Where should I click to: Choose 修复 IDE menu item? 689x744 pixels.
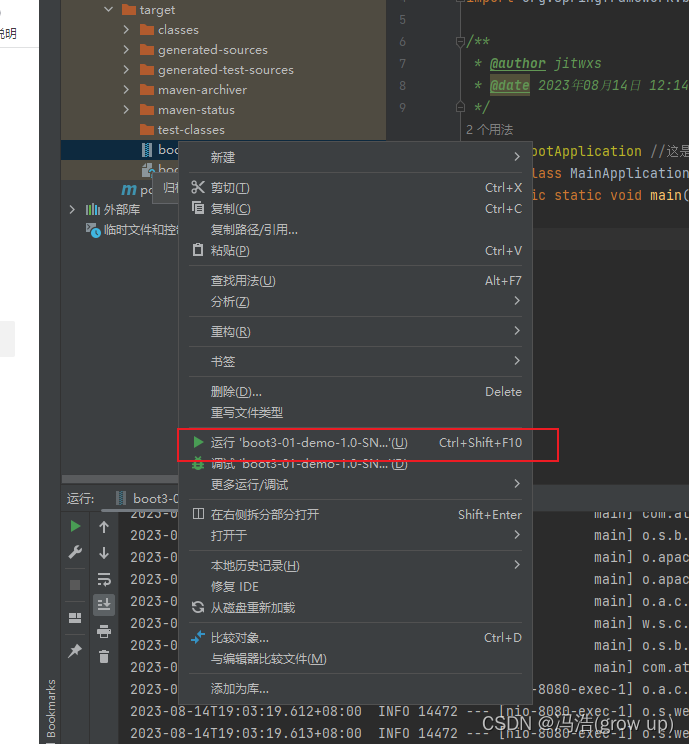click(x=355, y=586)
